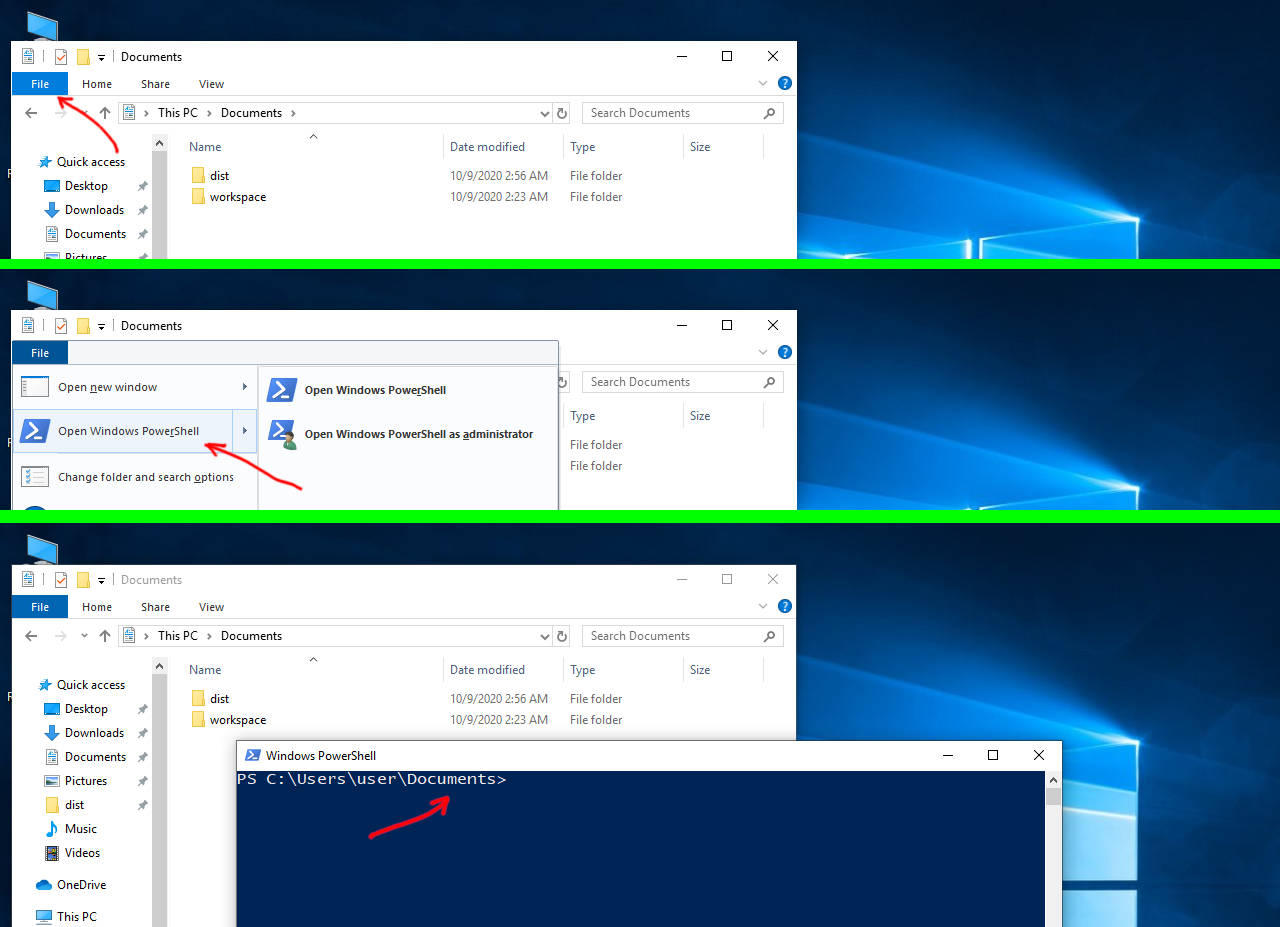This screenshot has height=927, width=1280.
Task: Click the magnifier icon in middle screenshot search box
Action: pyautogui.click(x=769, y=382)
